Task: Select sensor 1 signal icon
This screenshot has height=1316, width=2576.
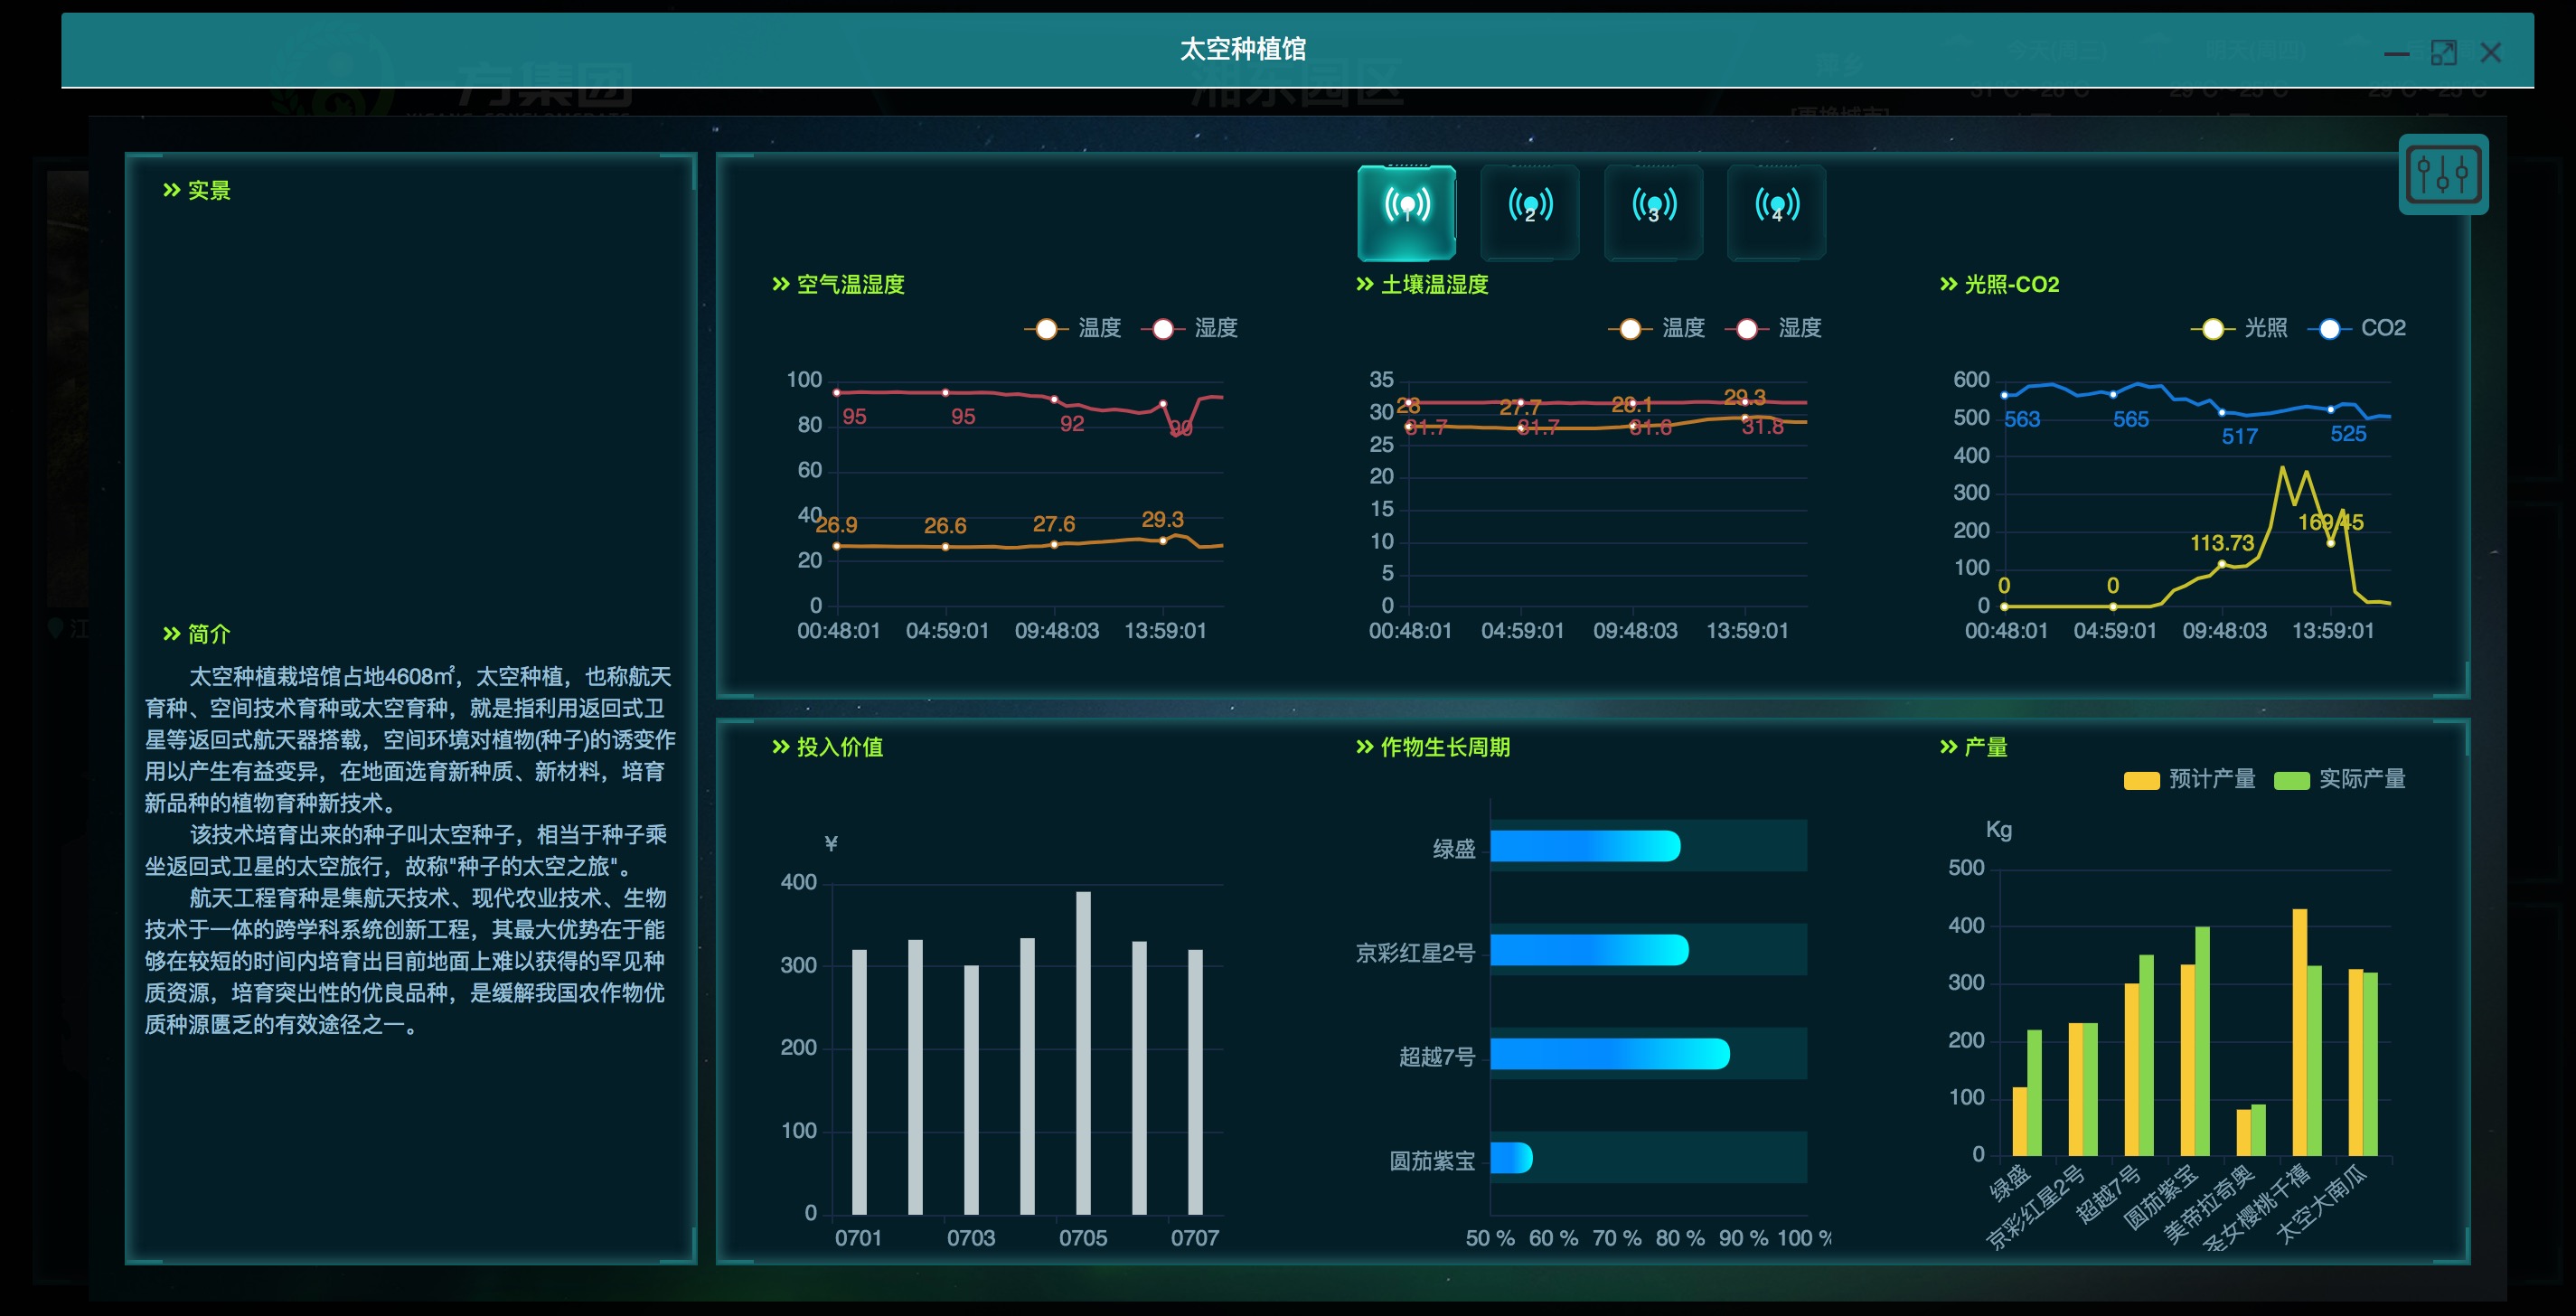Action: 1406,212
